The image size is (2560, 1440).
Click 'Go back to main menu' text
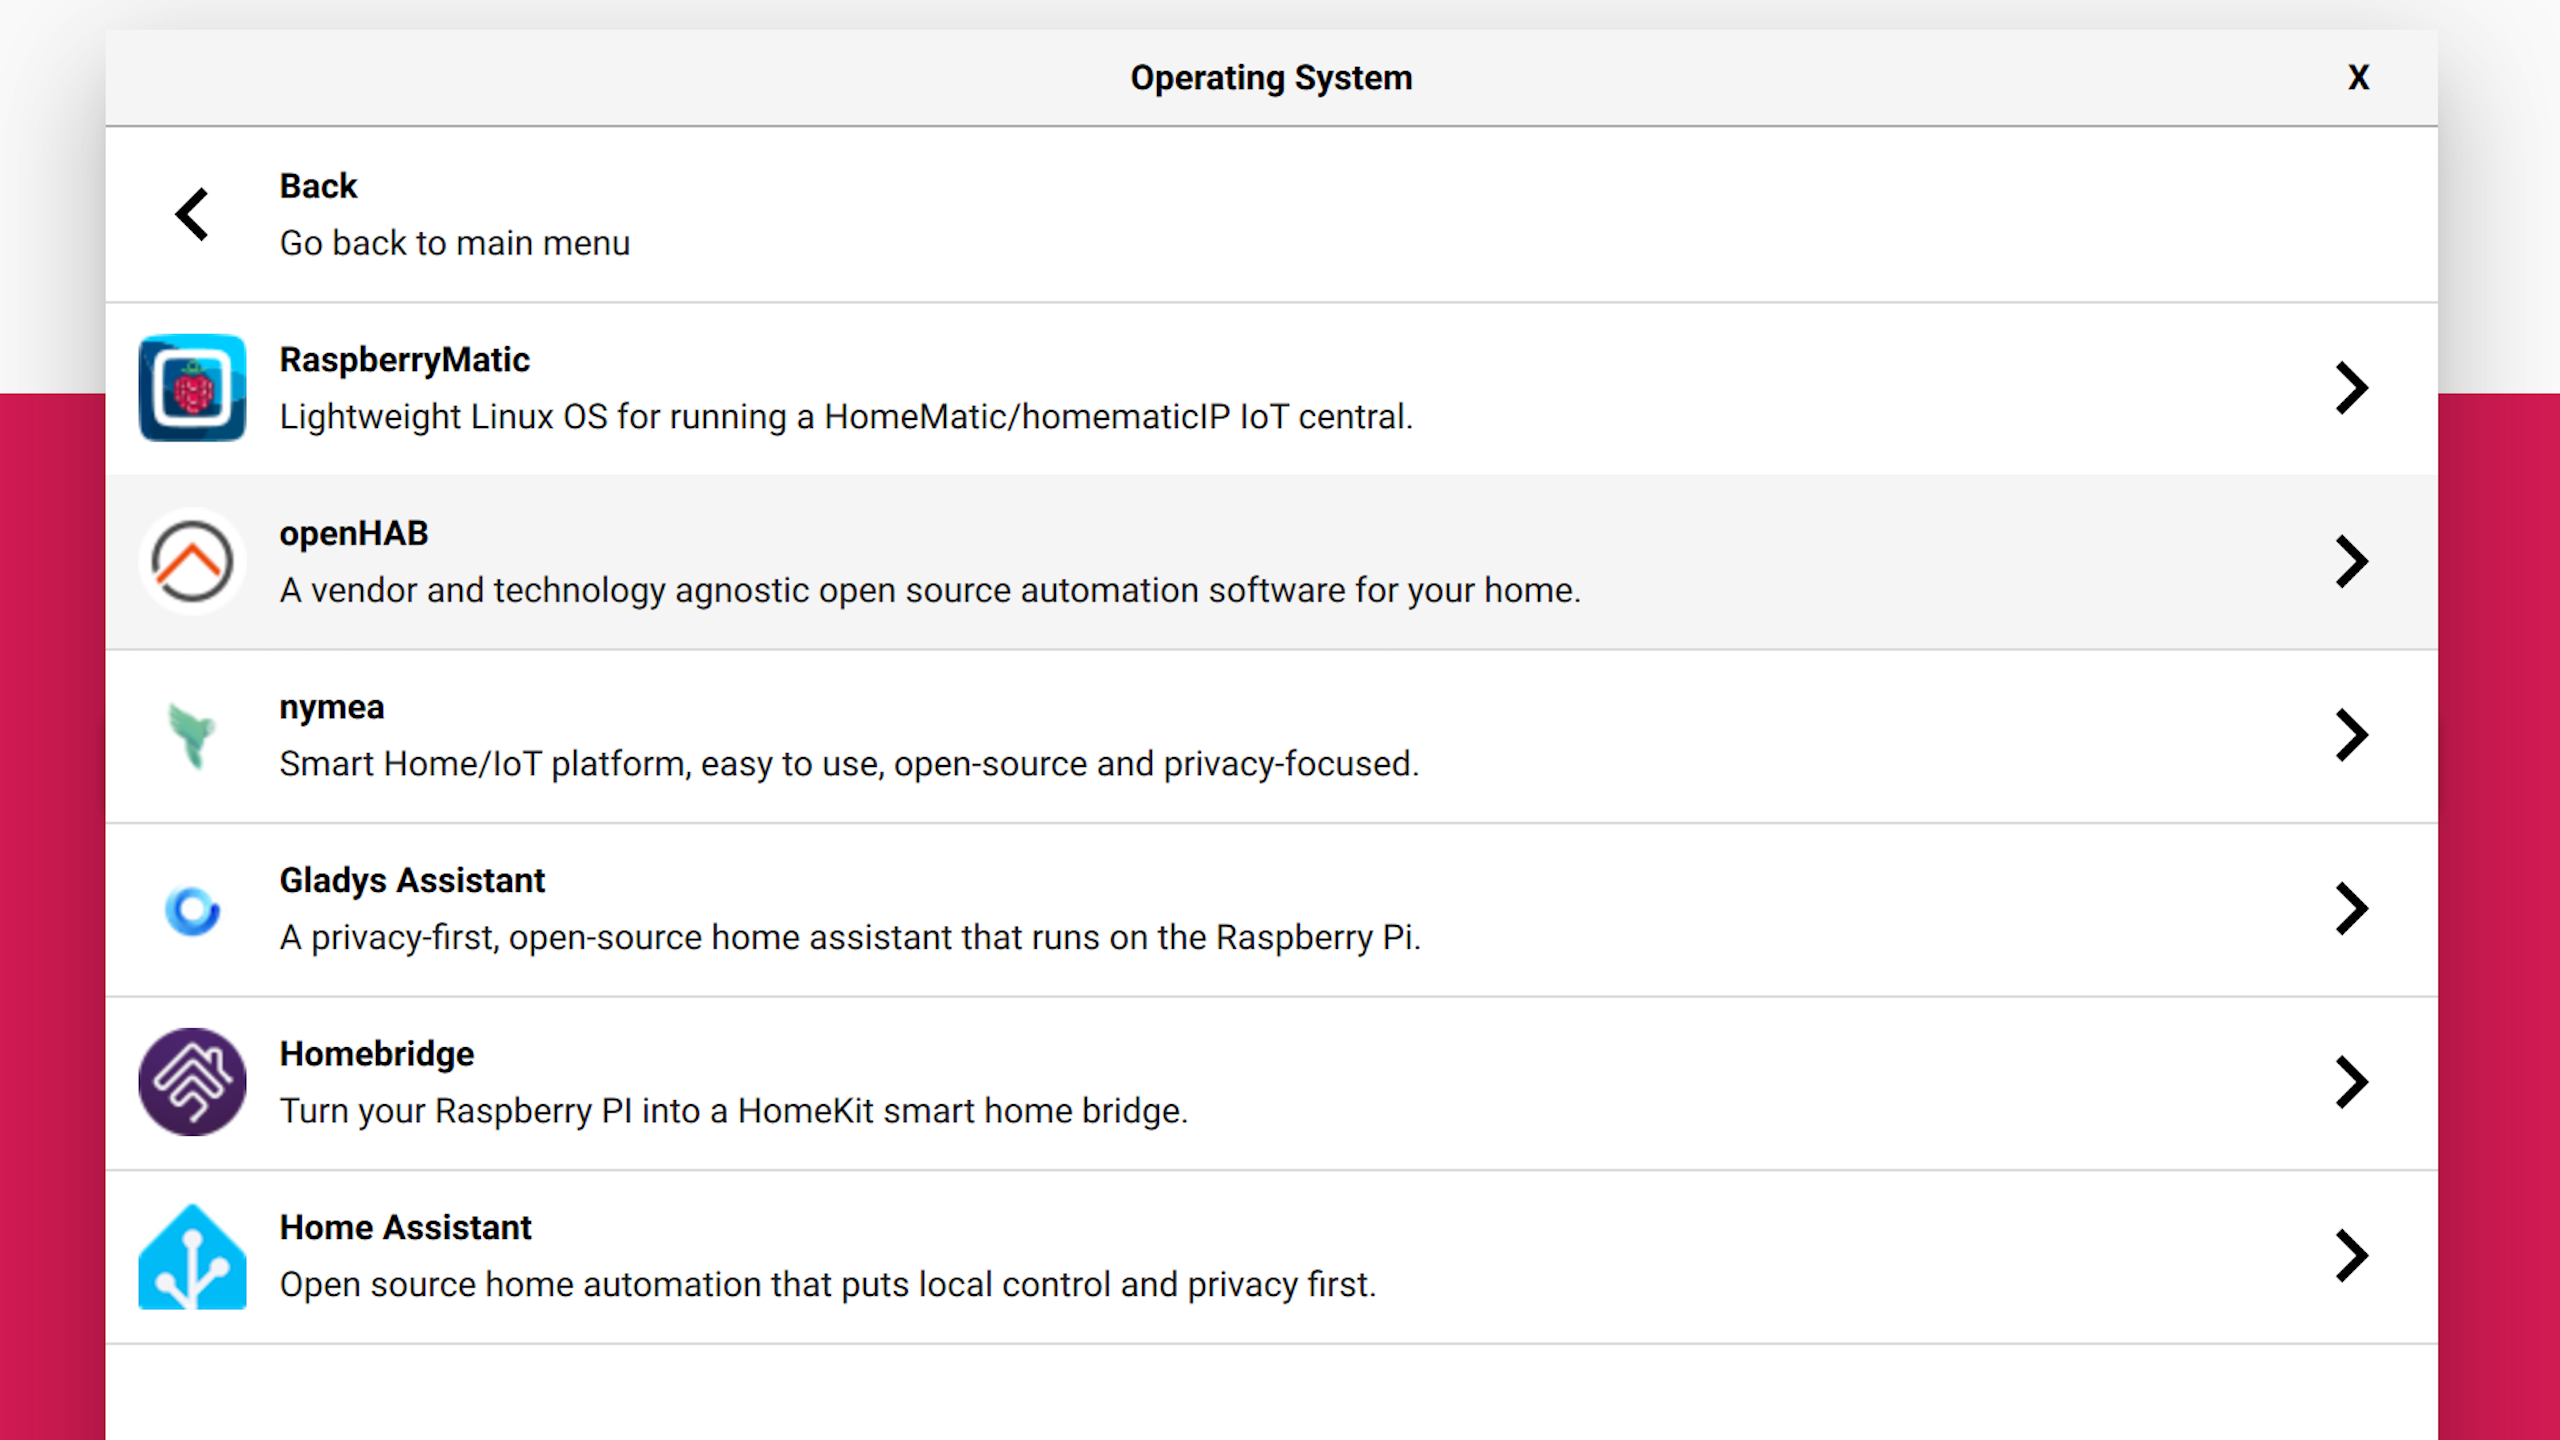pyautogui.click(x=455, y=243)
